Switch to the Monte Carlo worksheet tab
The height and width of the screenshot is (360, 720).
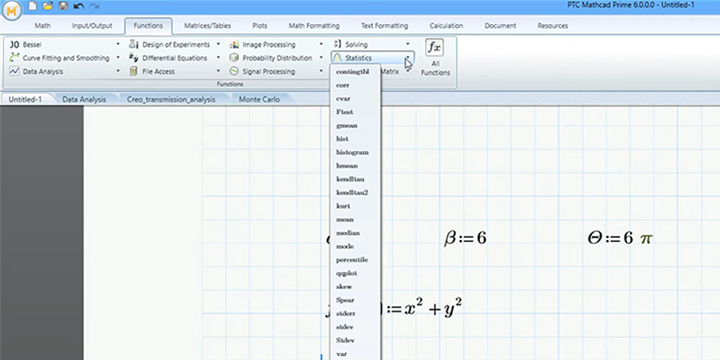point(259,99)
